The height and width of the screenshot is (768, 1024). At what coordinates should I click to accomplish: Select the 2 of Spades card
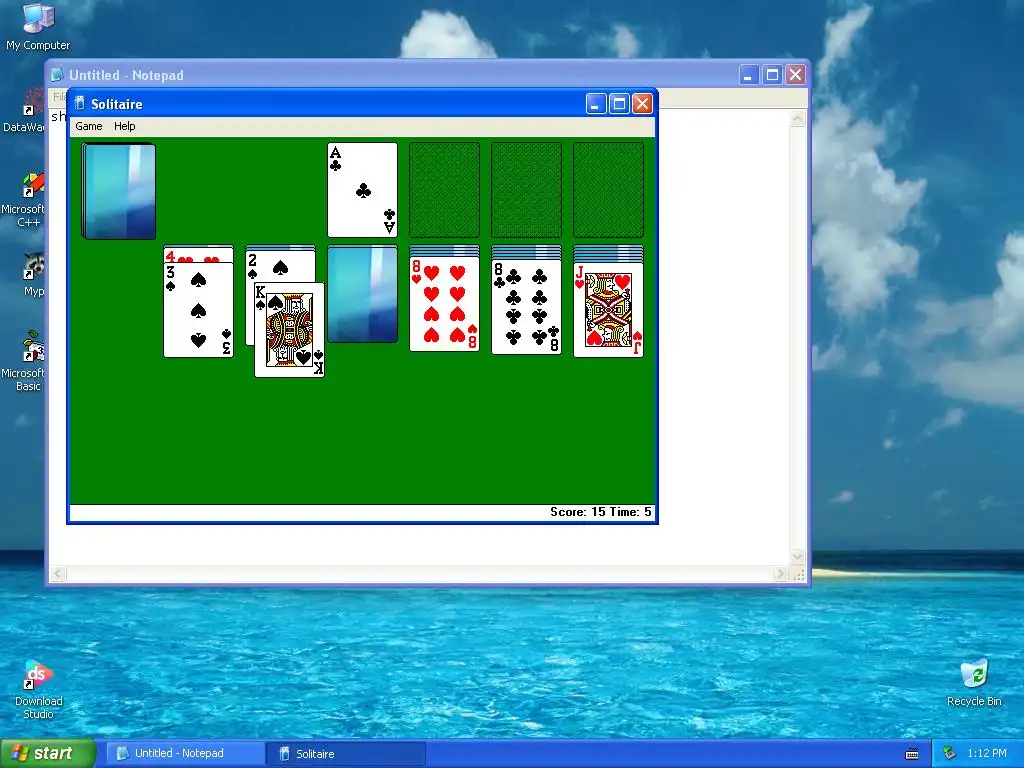(280, 266)
